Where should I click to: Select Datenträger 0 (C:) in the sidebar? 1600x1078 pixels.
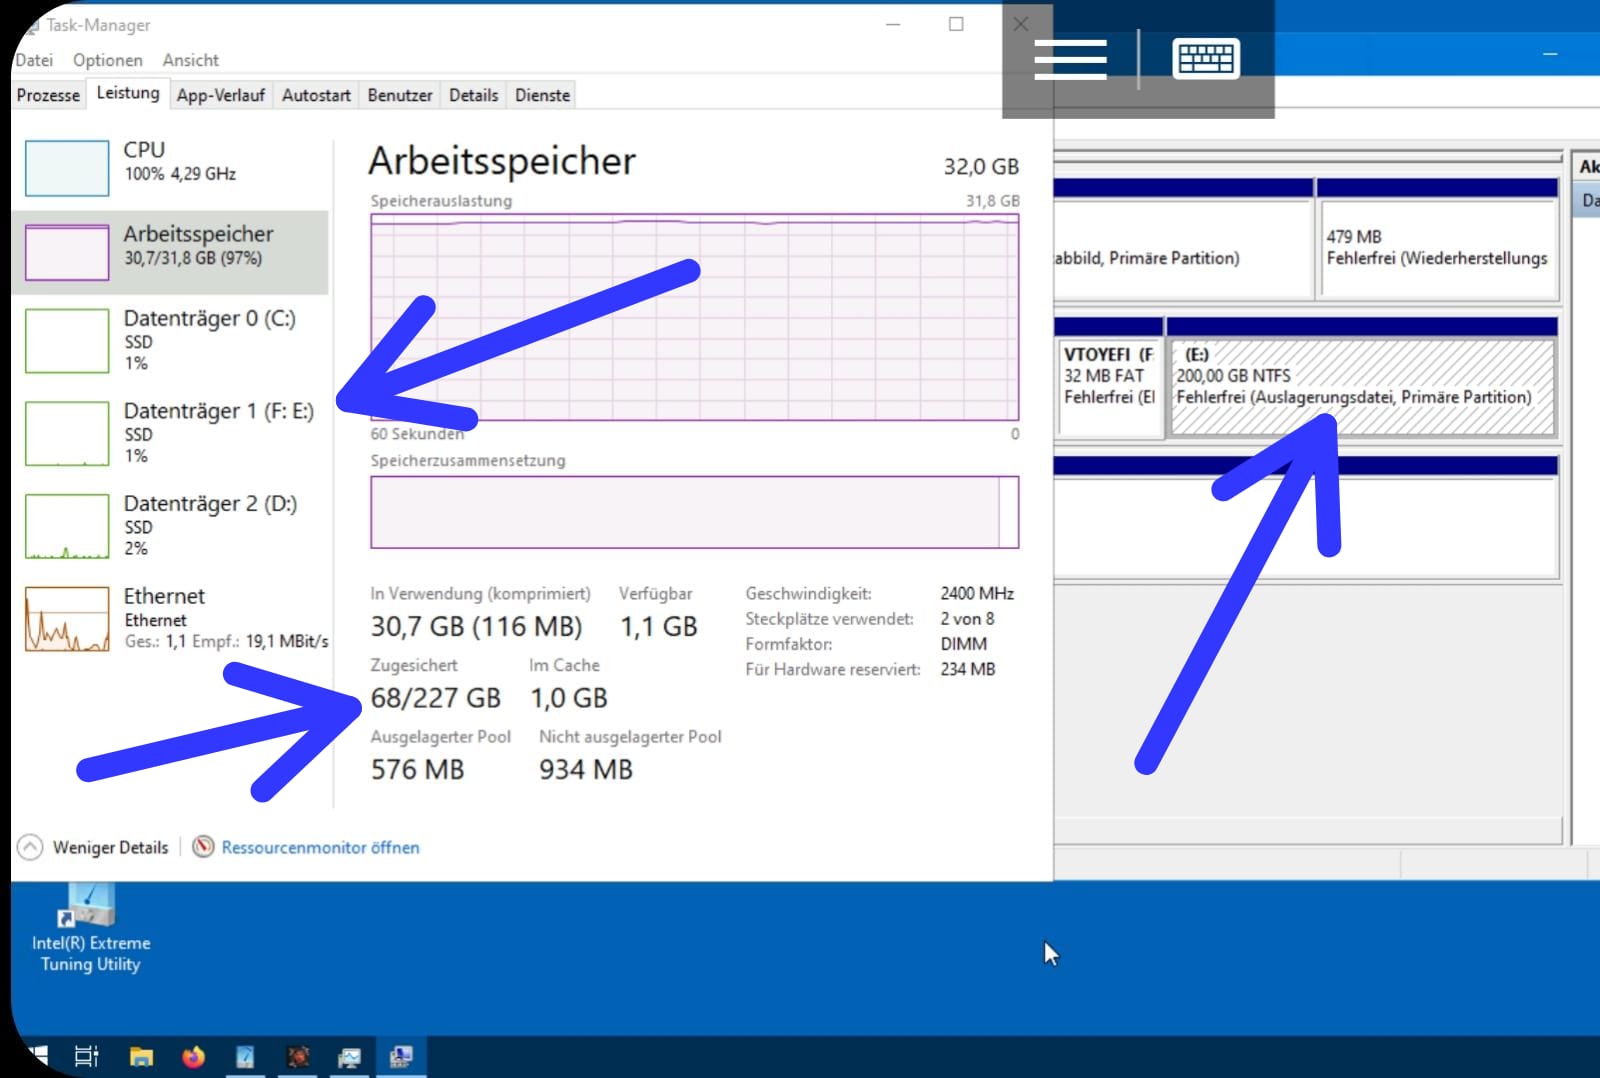pyautogui.click(x=171, y=340)
